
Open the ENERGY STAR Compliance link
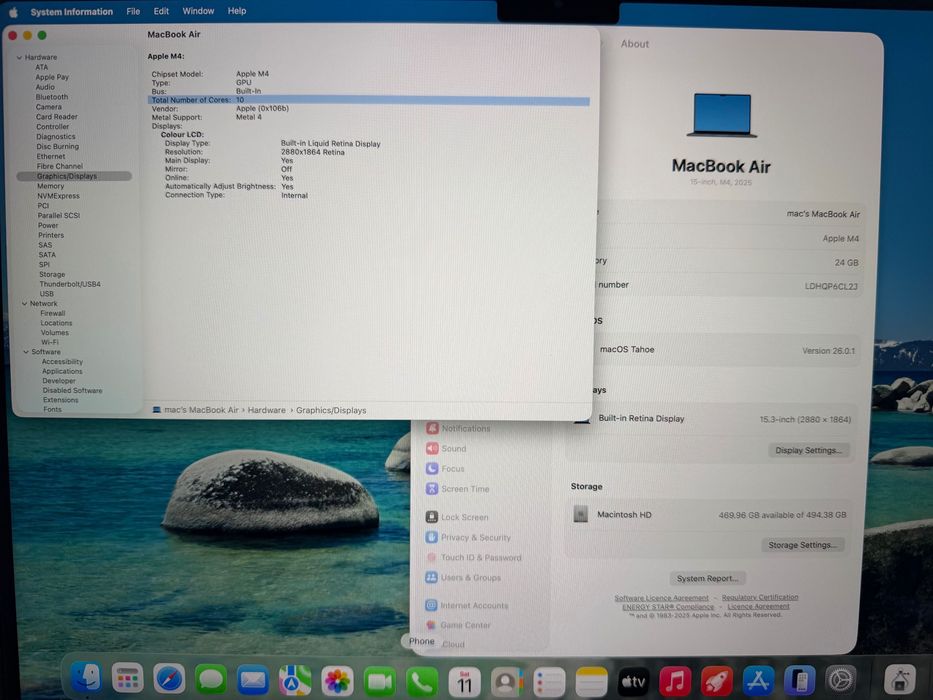pyautogui.click(x=668, y=607)
